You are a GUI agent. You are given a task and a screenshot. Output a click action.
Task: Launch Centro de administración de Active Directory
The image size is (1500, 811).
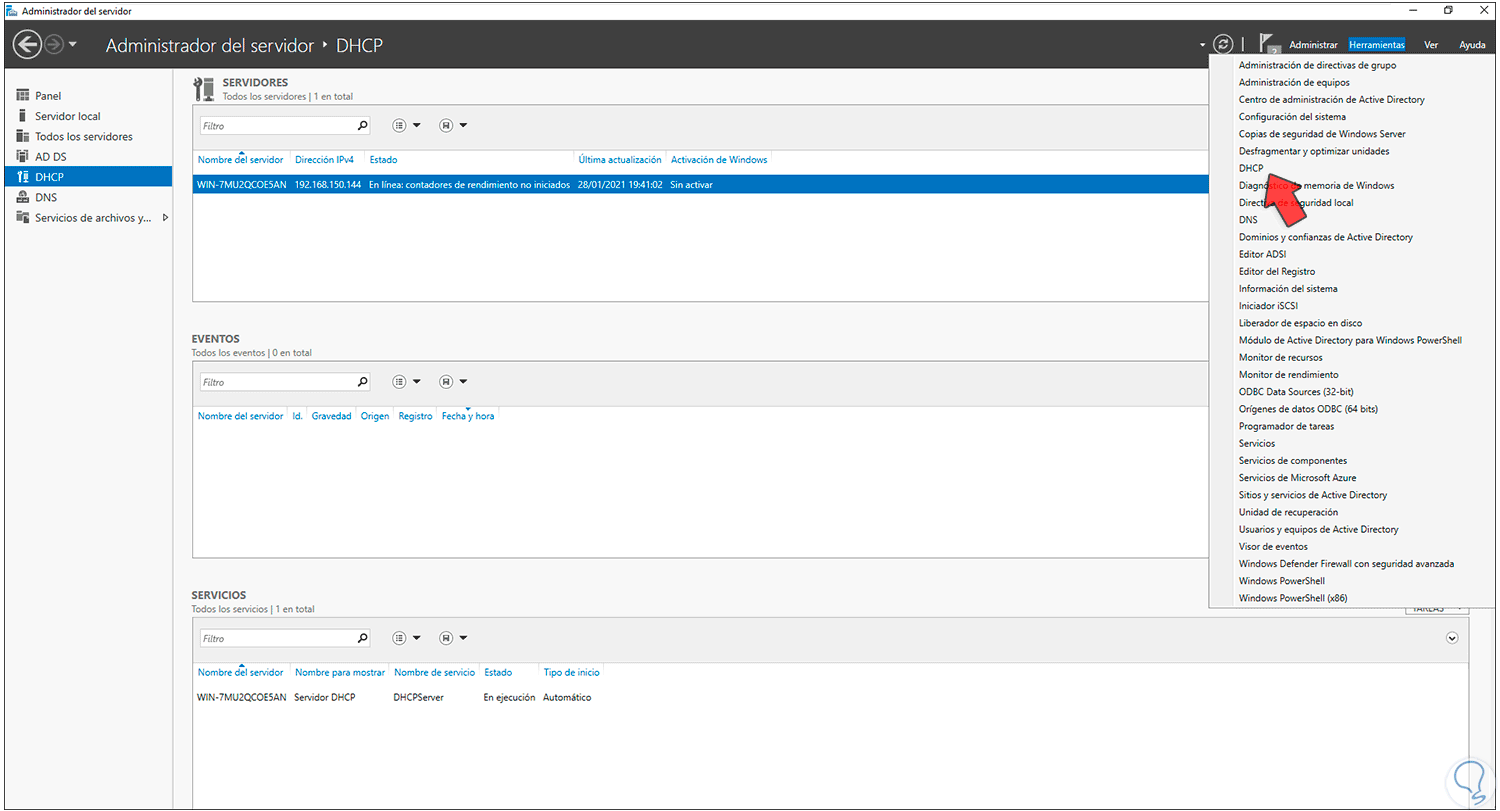1331,100
